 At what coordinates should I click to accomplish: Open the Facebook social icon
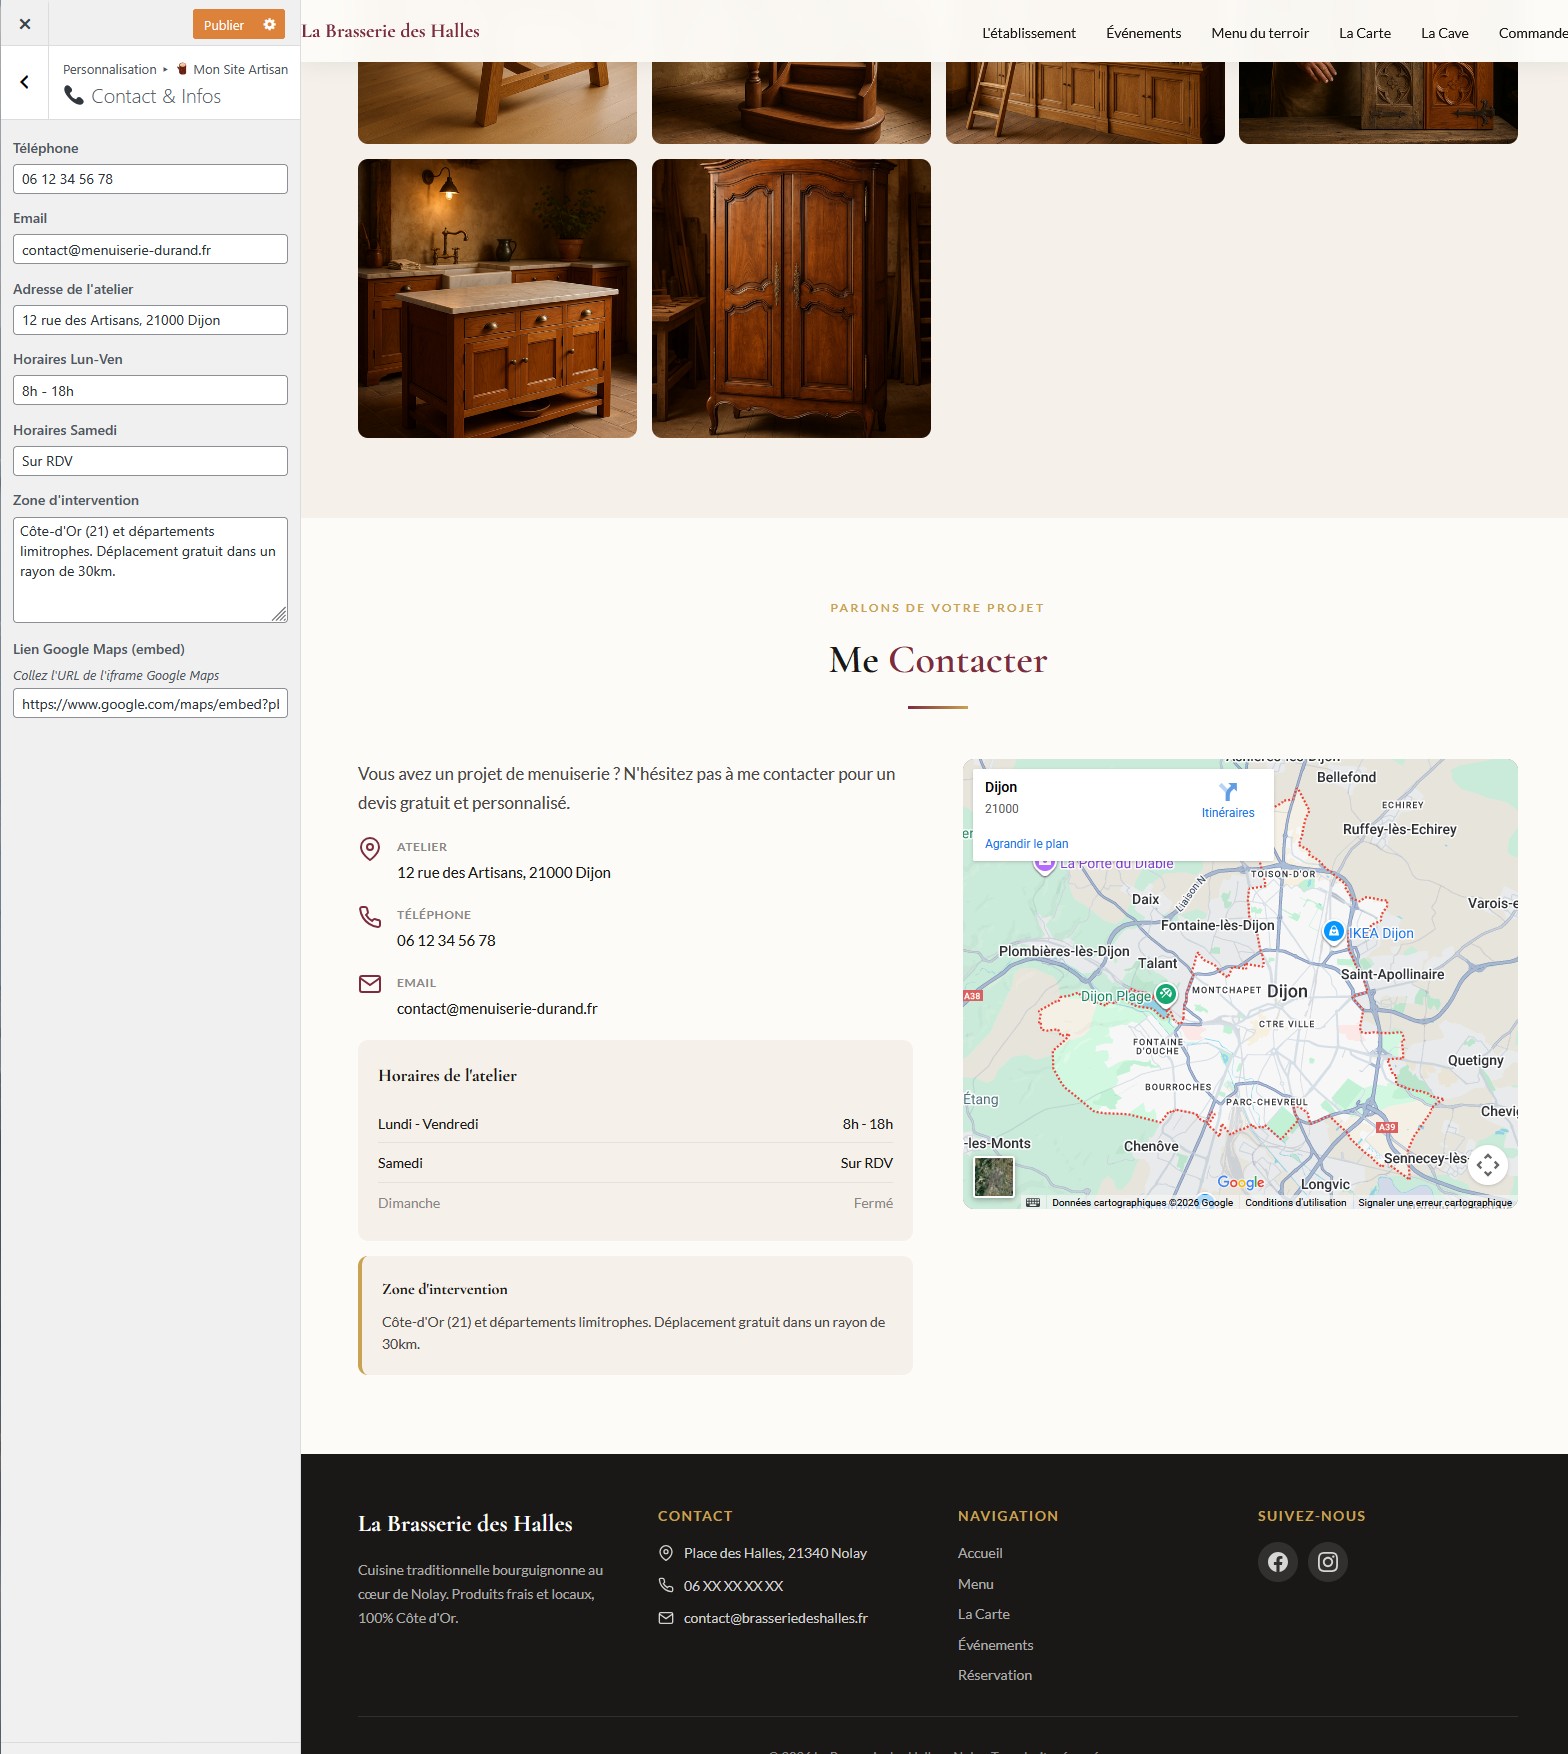click(x=1278, y=1562)
